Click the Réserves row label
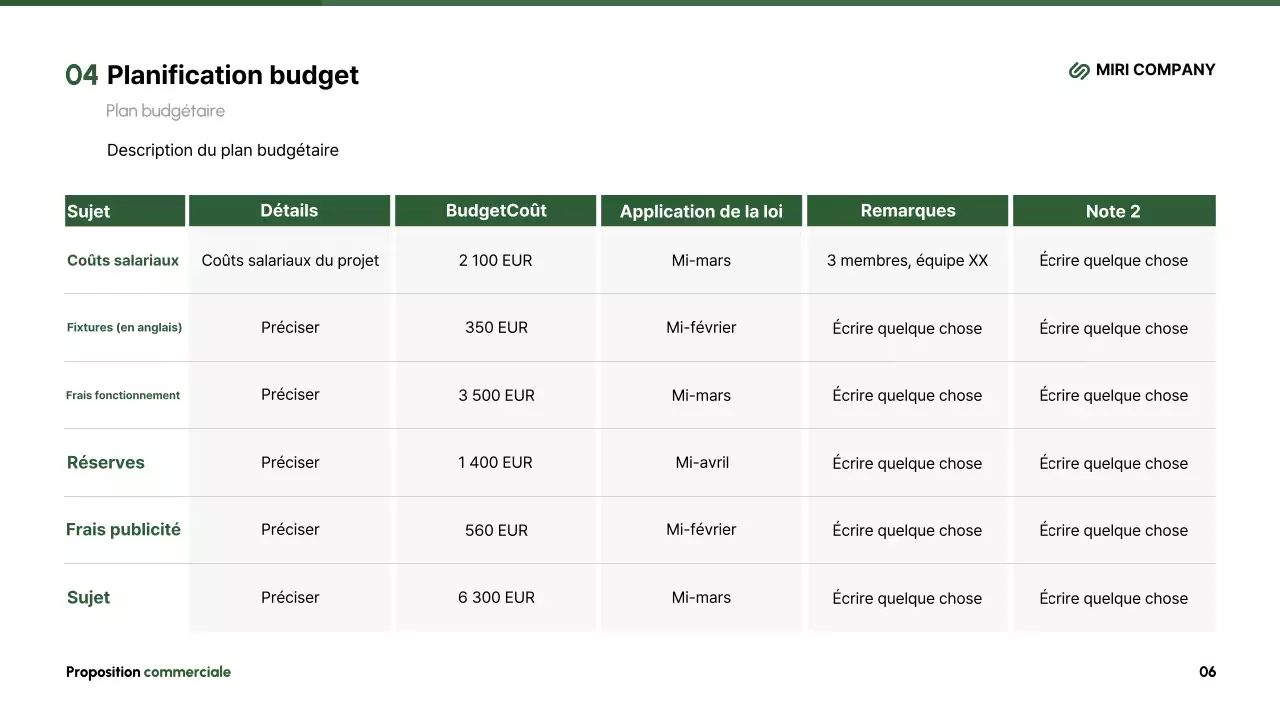This screenshot has width=1280, height=720. point(106,462)
